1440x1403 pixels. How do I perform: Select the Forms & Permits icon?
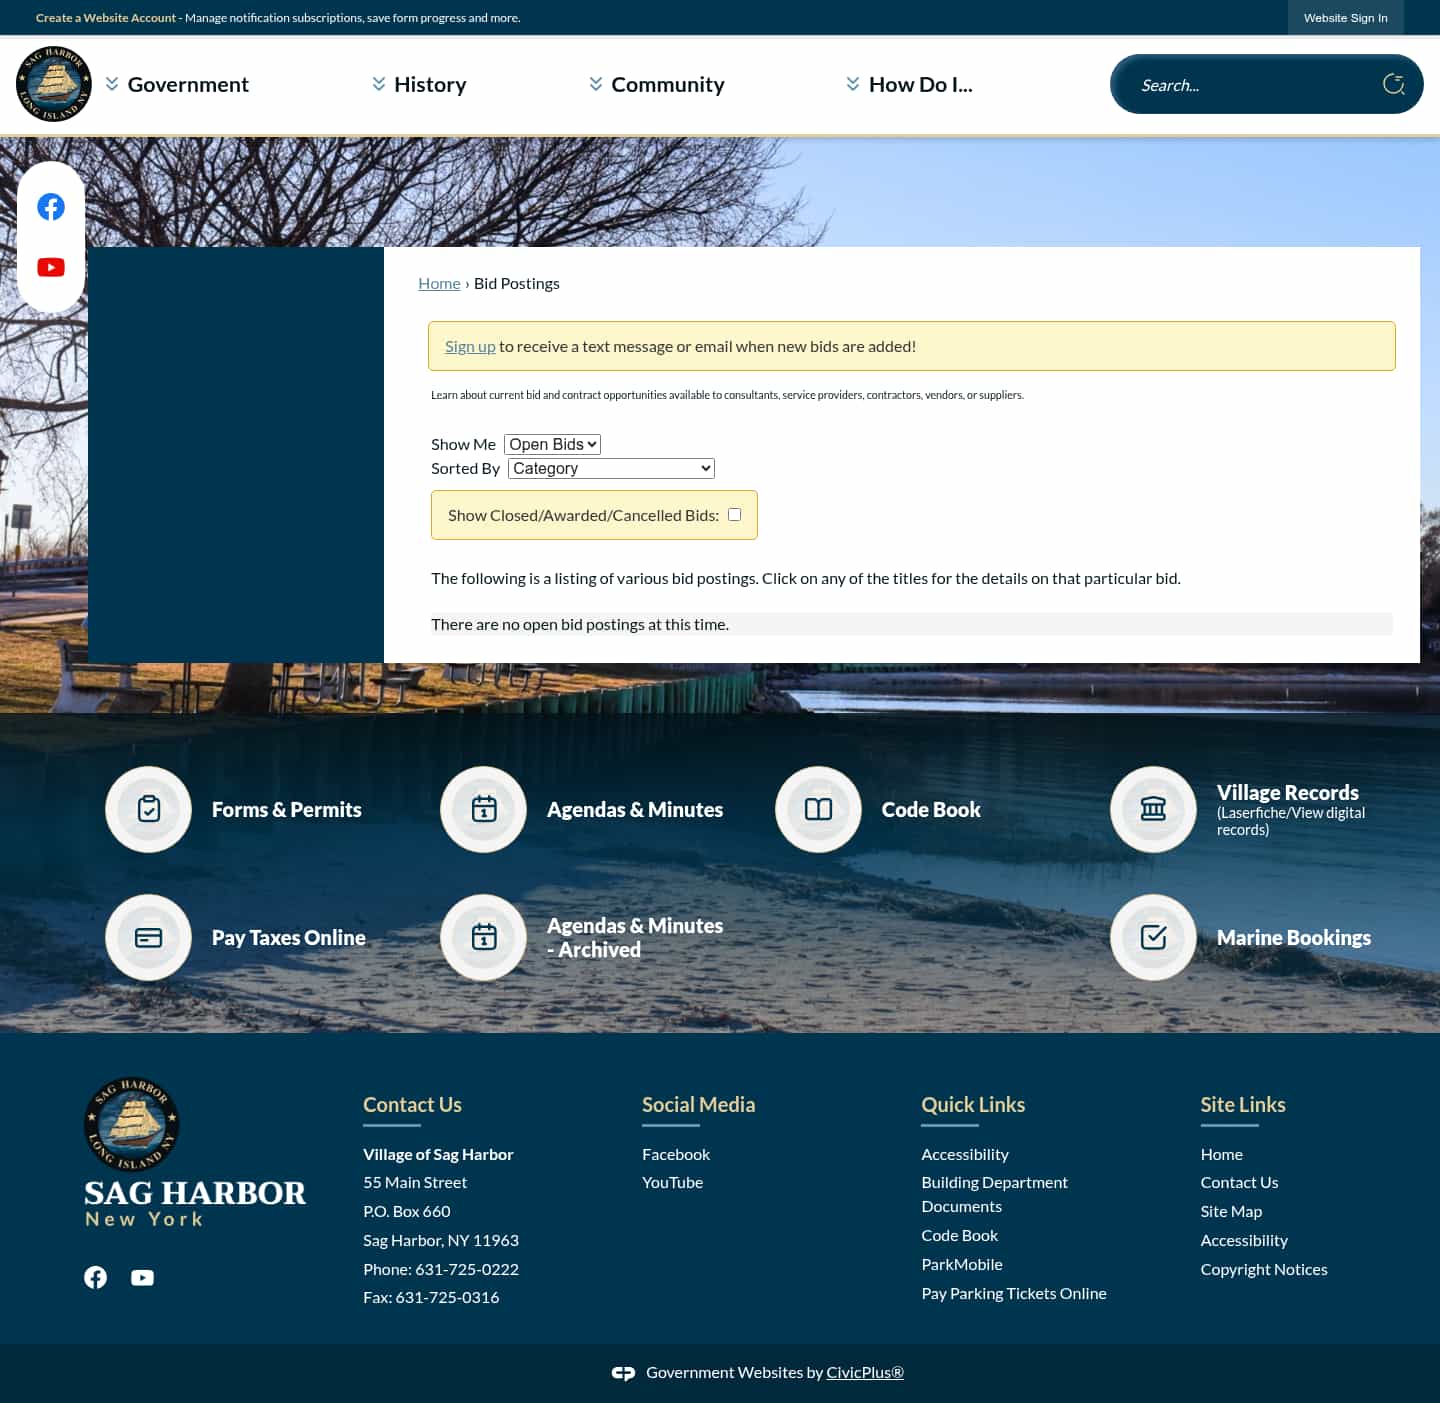[x=148, y=809]
